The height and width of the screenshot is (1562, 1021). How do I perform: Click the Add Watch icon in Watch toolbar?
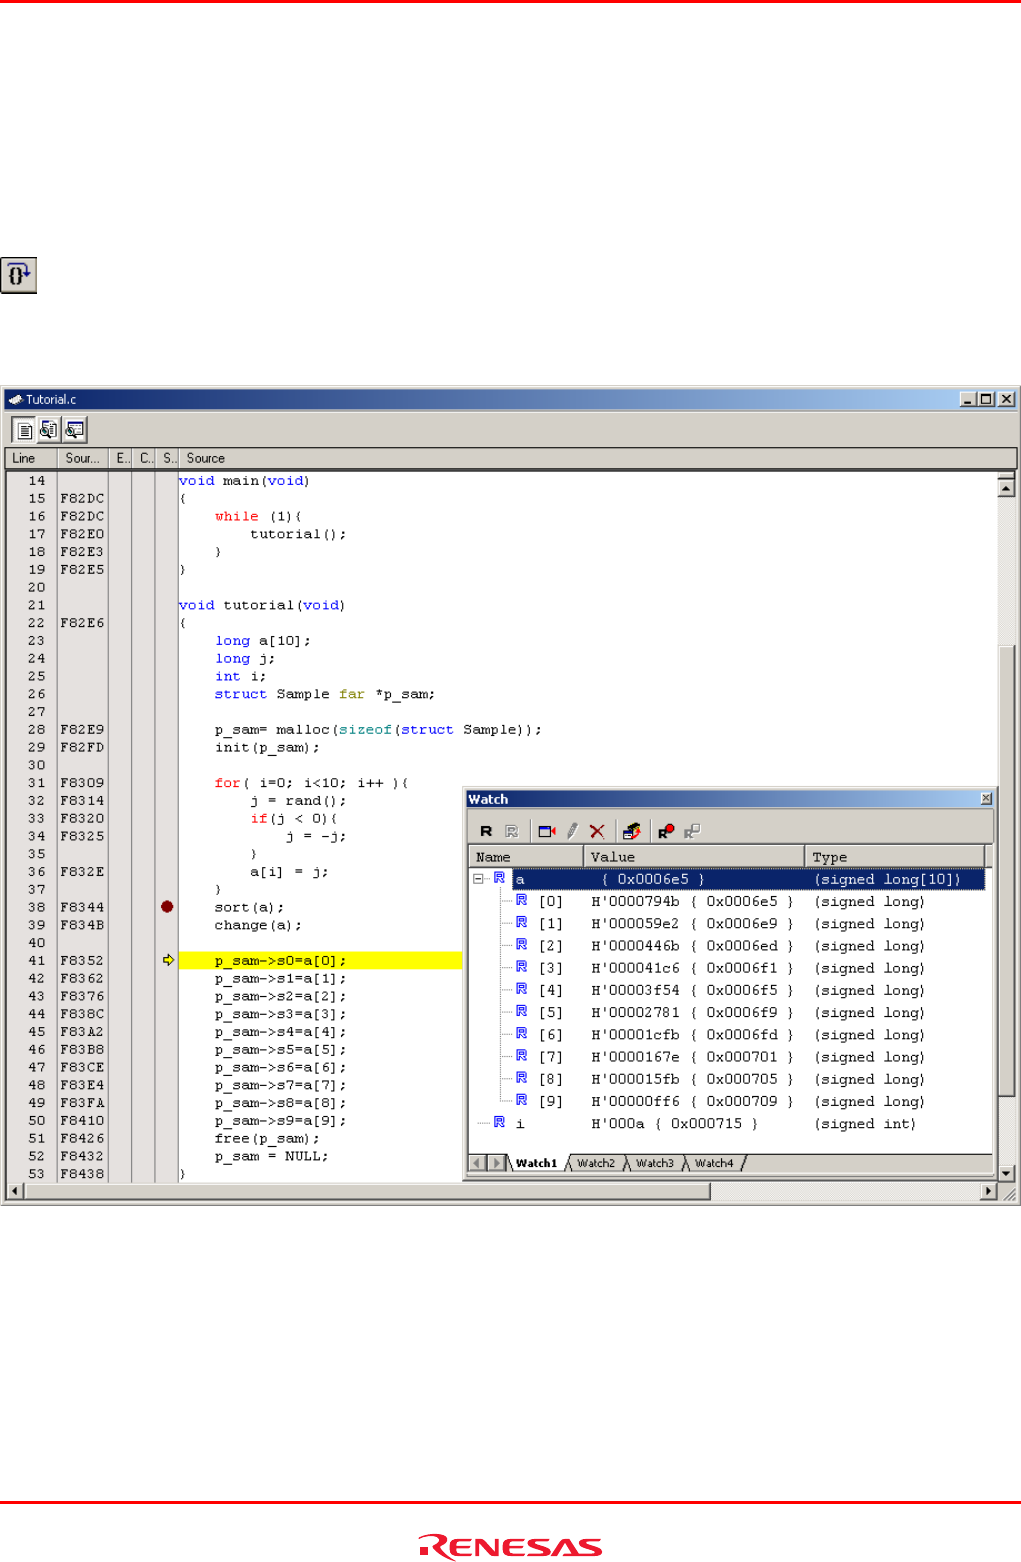tap(546, 831)
